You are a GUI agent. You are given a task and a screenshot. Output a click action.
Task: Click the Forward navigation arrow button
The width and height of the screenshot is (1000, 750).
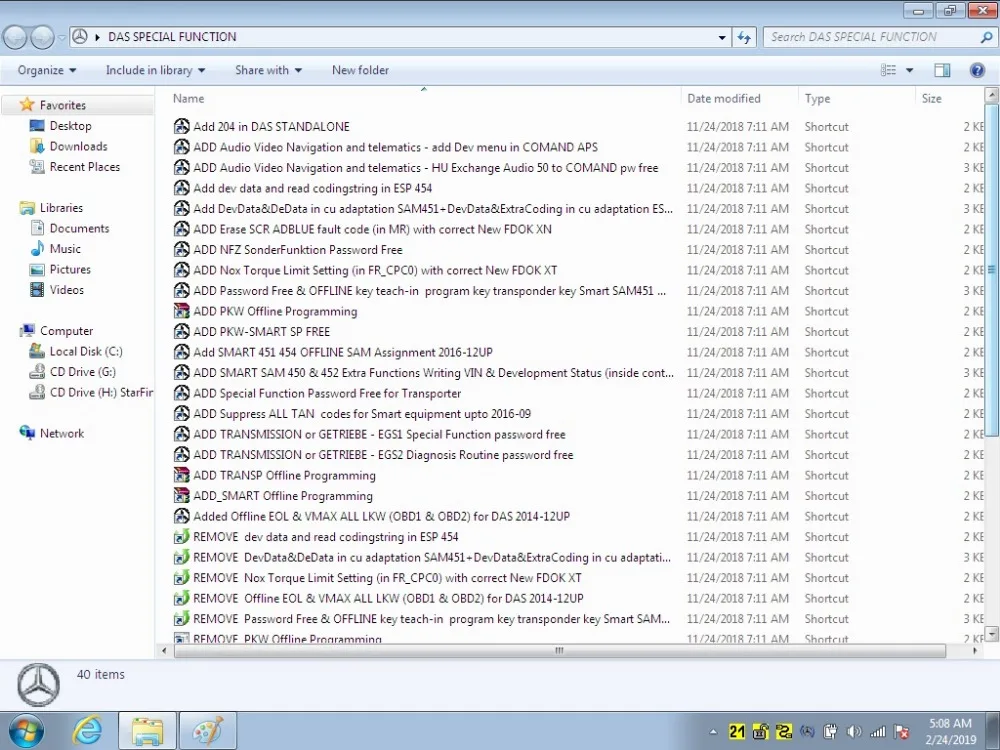pyautogui.click(x=43, y=37)
